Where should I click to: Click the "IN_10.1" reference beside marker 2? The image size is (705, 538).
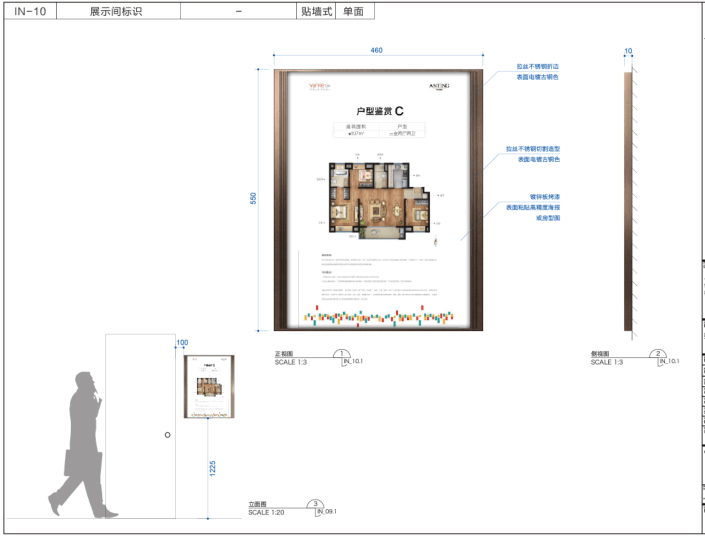click(x=669, y=361)
